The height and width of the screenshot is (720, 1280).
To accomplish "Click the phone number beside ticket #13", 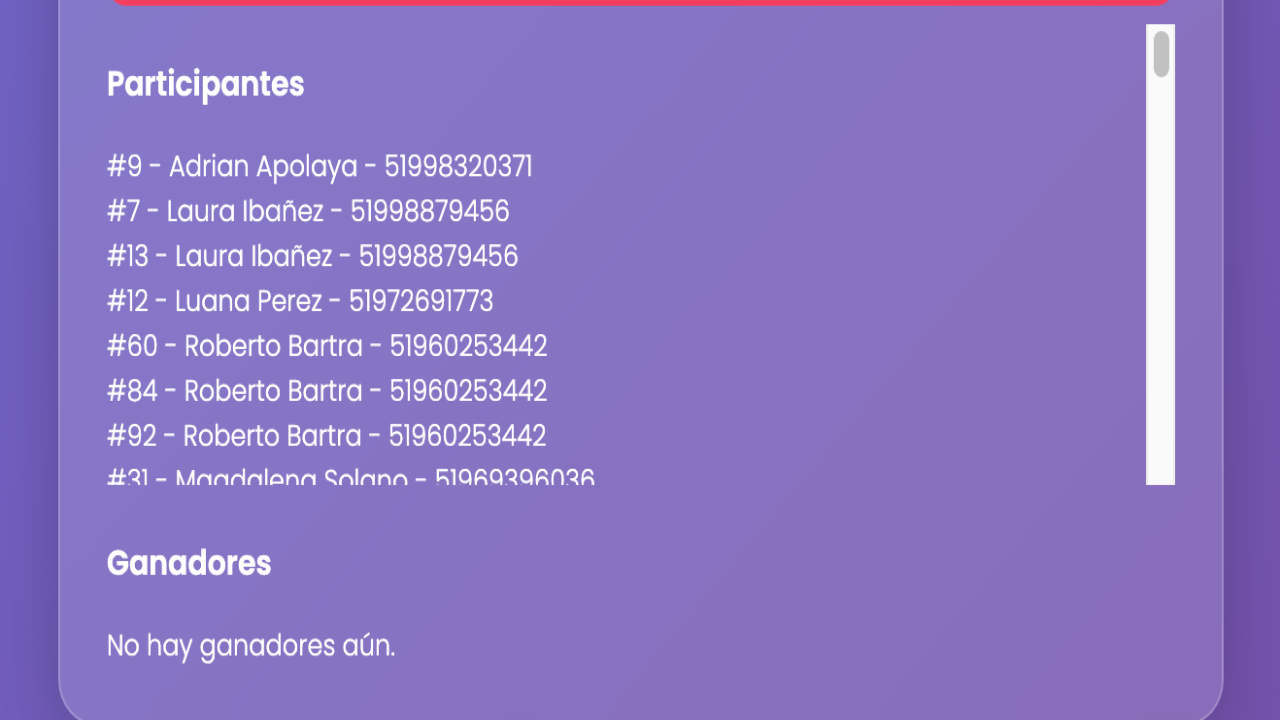I will [x=438, y=256].
